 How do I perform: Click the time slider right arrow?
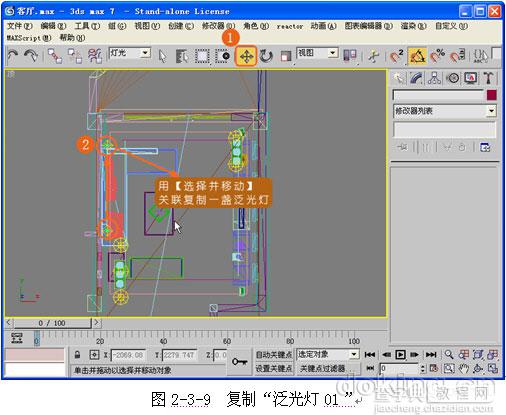(x=97, y=323)
